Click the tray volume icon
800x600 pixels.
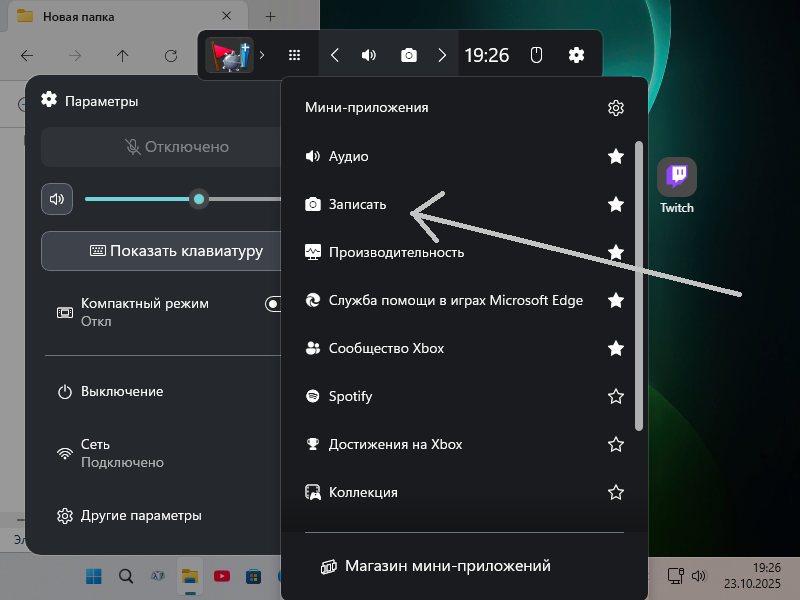coord(699,576)
